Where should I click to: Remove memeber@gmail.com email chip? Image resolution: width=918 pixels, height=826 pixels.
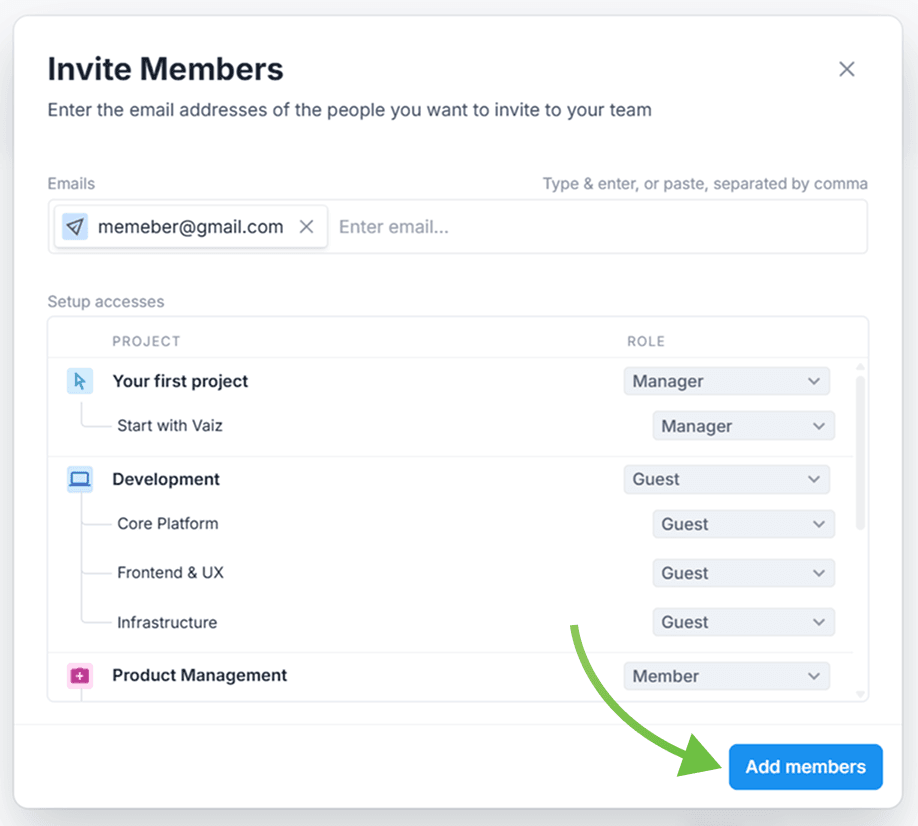coord(307,227)
